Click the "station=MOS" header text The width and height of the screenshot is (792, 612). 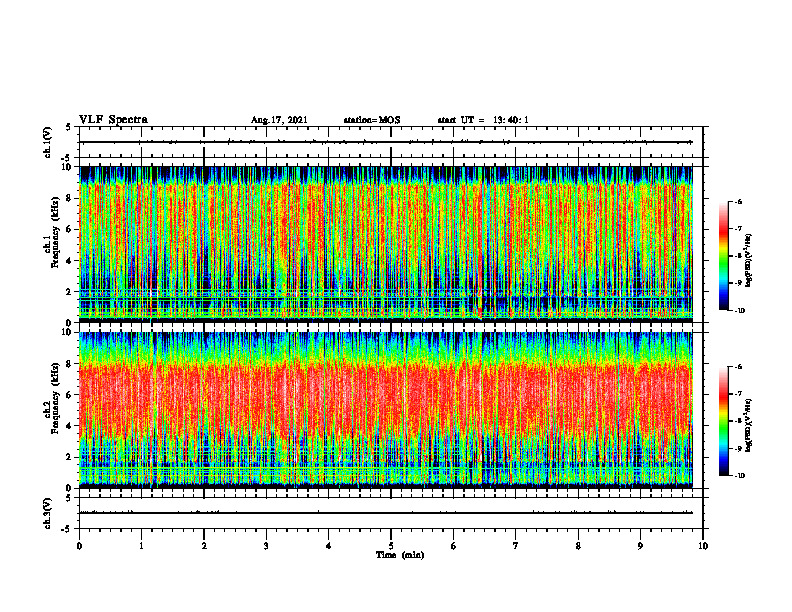(372, 120)
